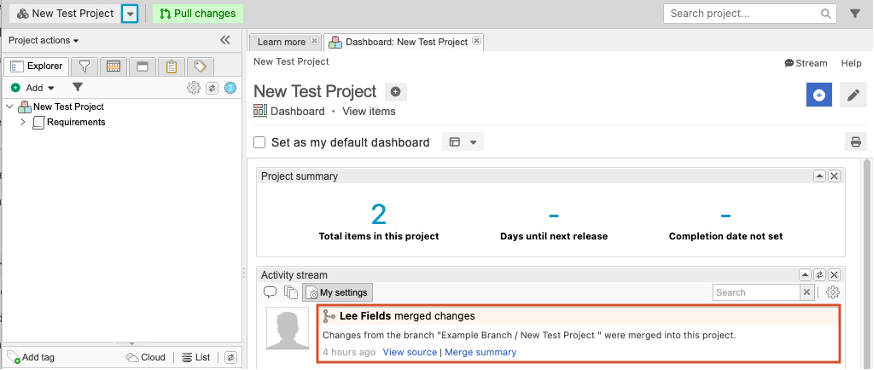This screenshot has height=370, width=874.
Task: Toggle the My settings button
Action: coord(338,293)
